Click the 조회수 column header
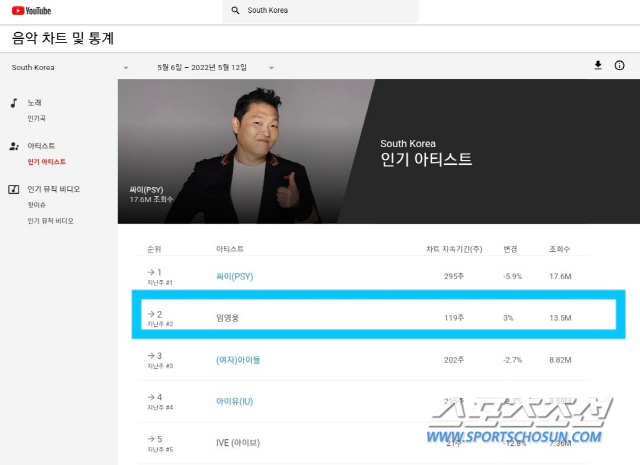 click(559, 249)
